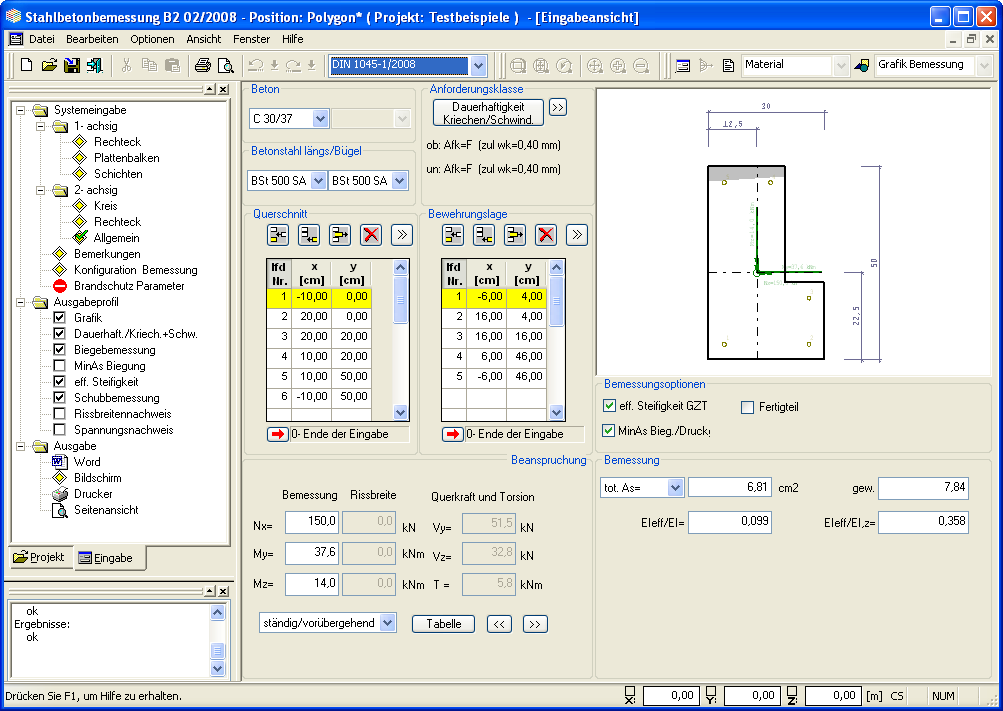
Task: Click the Bewehrungslage table scrollbar
Action: point(557,340)
